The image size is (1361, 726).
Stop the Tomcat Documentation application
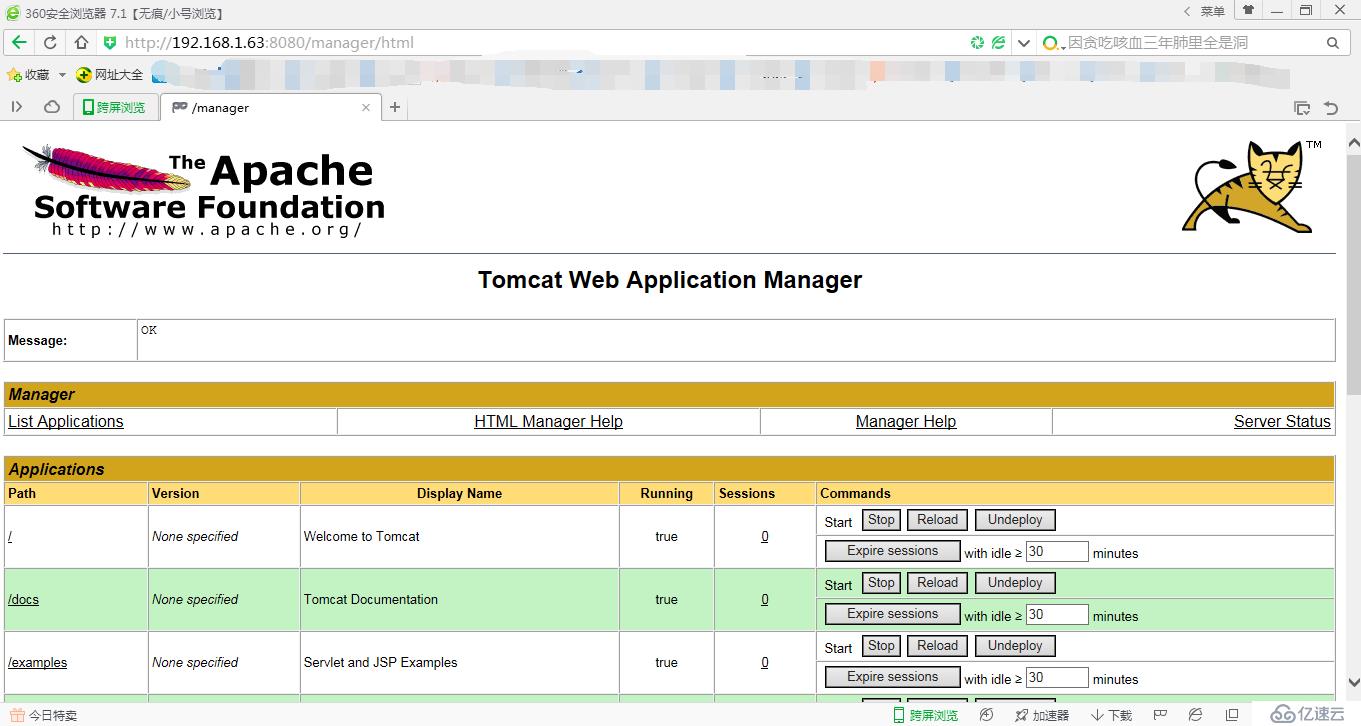881,583
